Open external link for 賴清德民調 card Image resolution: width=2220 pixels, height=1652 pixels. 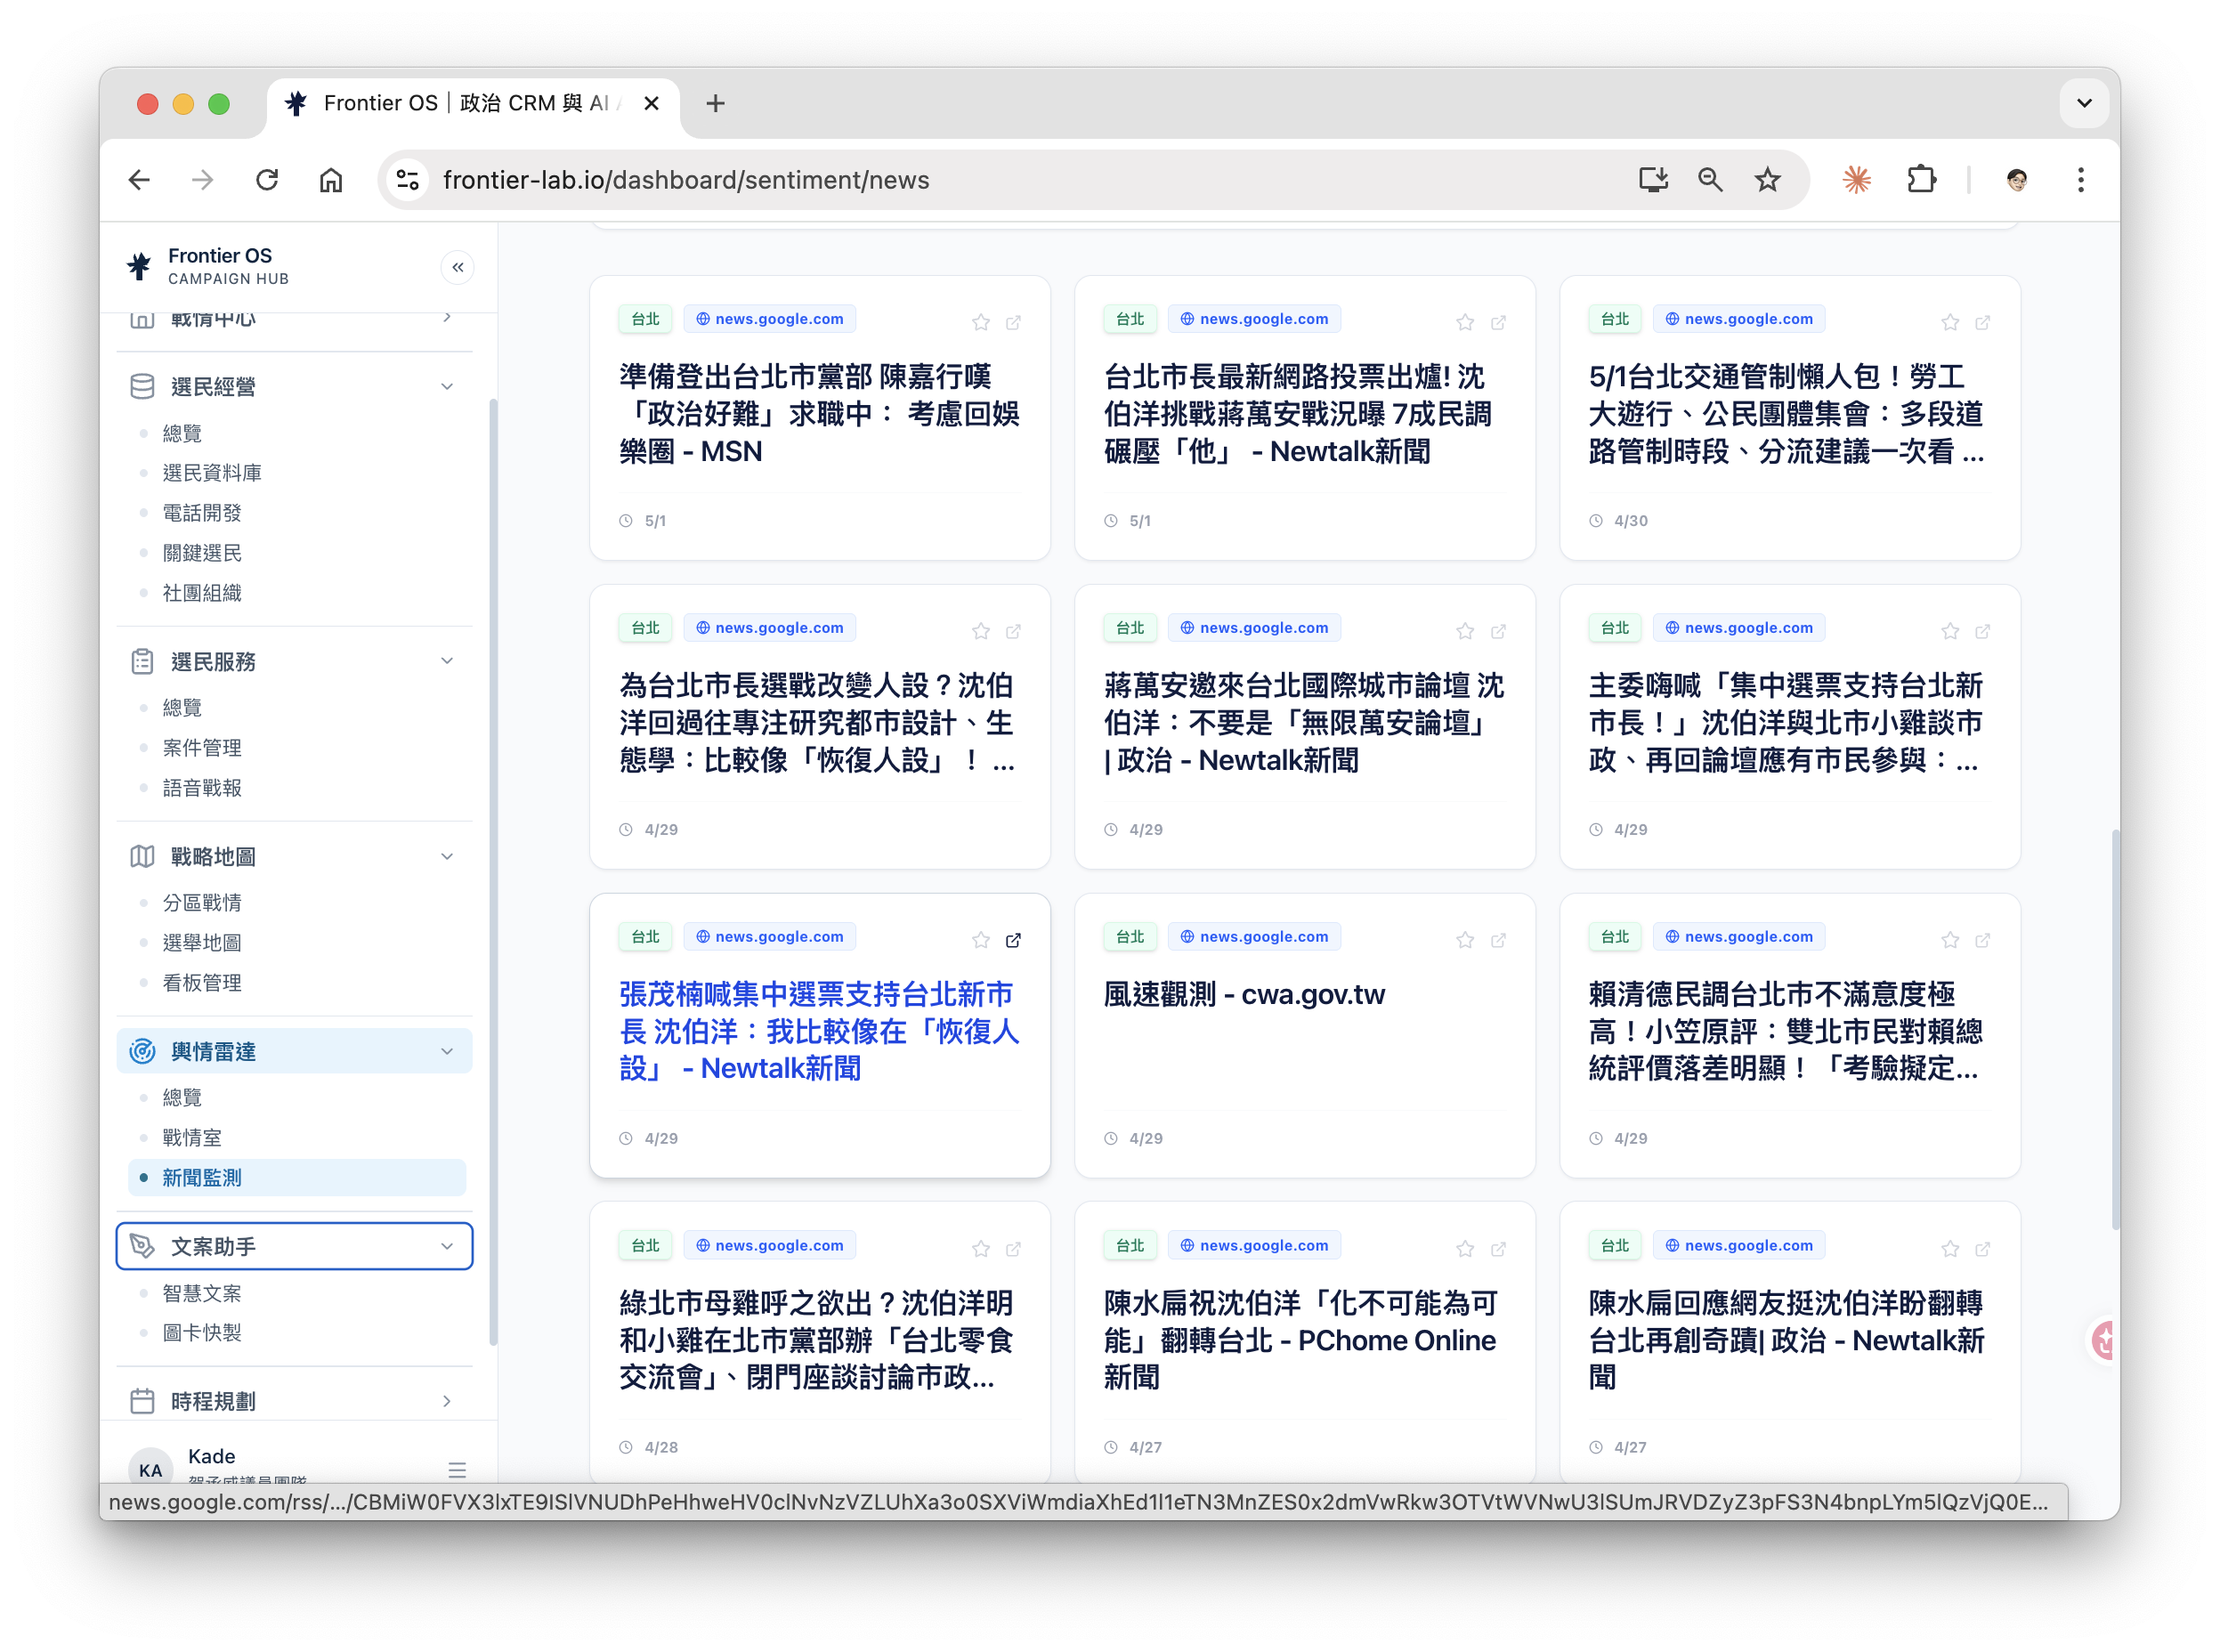click(x=1983, y=940)
